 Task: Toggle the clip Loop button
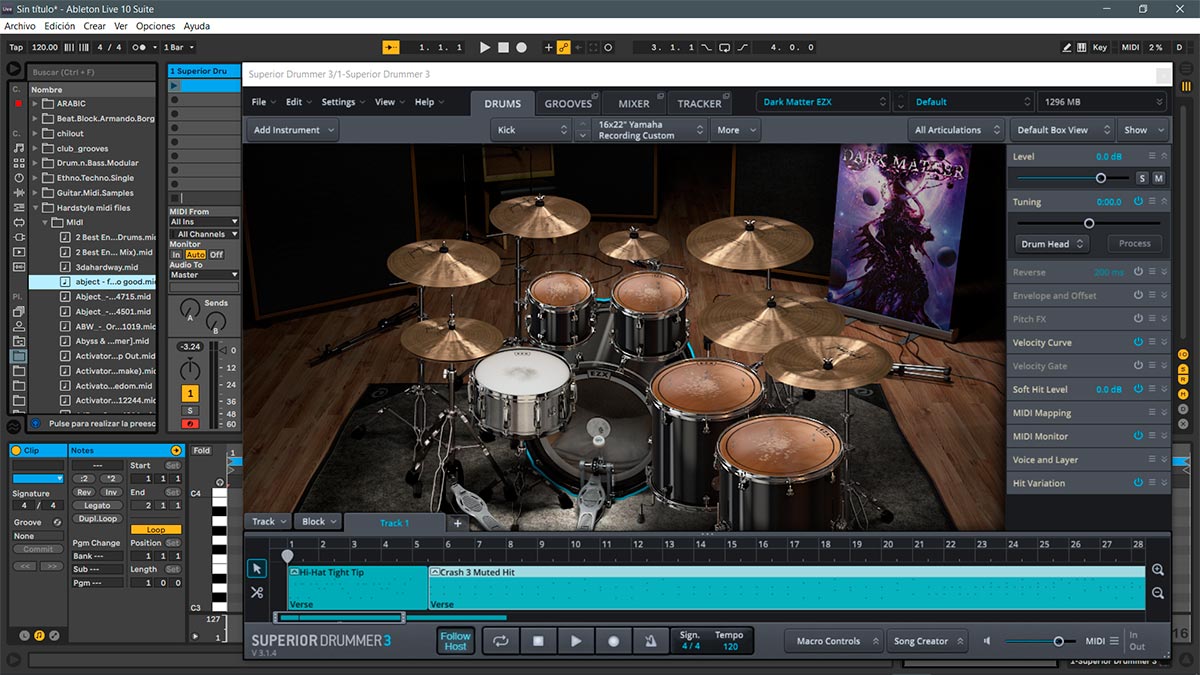[156, 530]
